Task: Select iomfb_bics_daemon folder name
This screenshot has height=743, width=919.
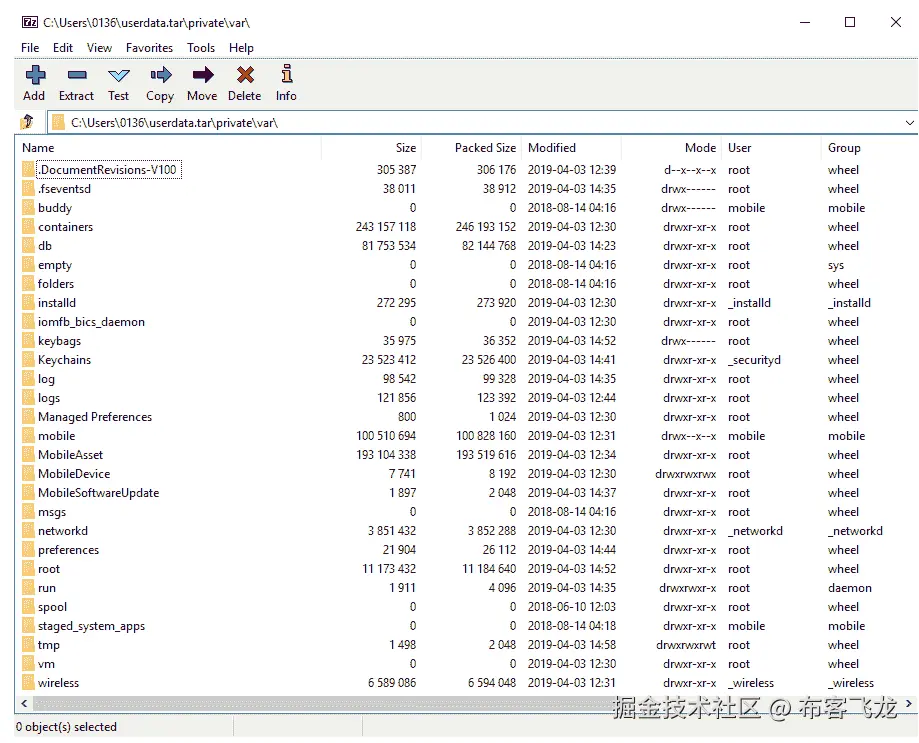Action: tap(91, 322)
